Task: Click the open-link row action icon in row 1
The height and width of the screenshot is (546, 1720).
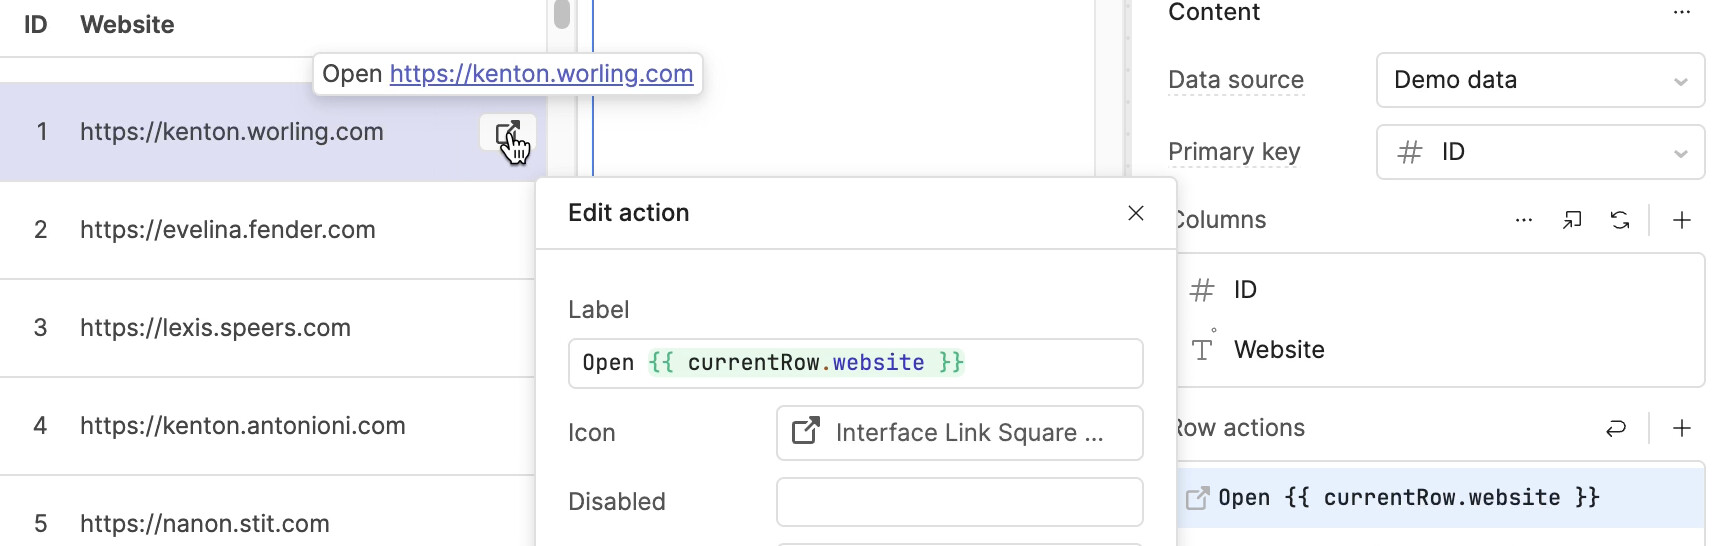Action: (508, 133)
